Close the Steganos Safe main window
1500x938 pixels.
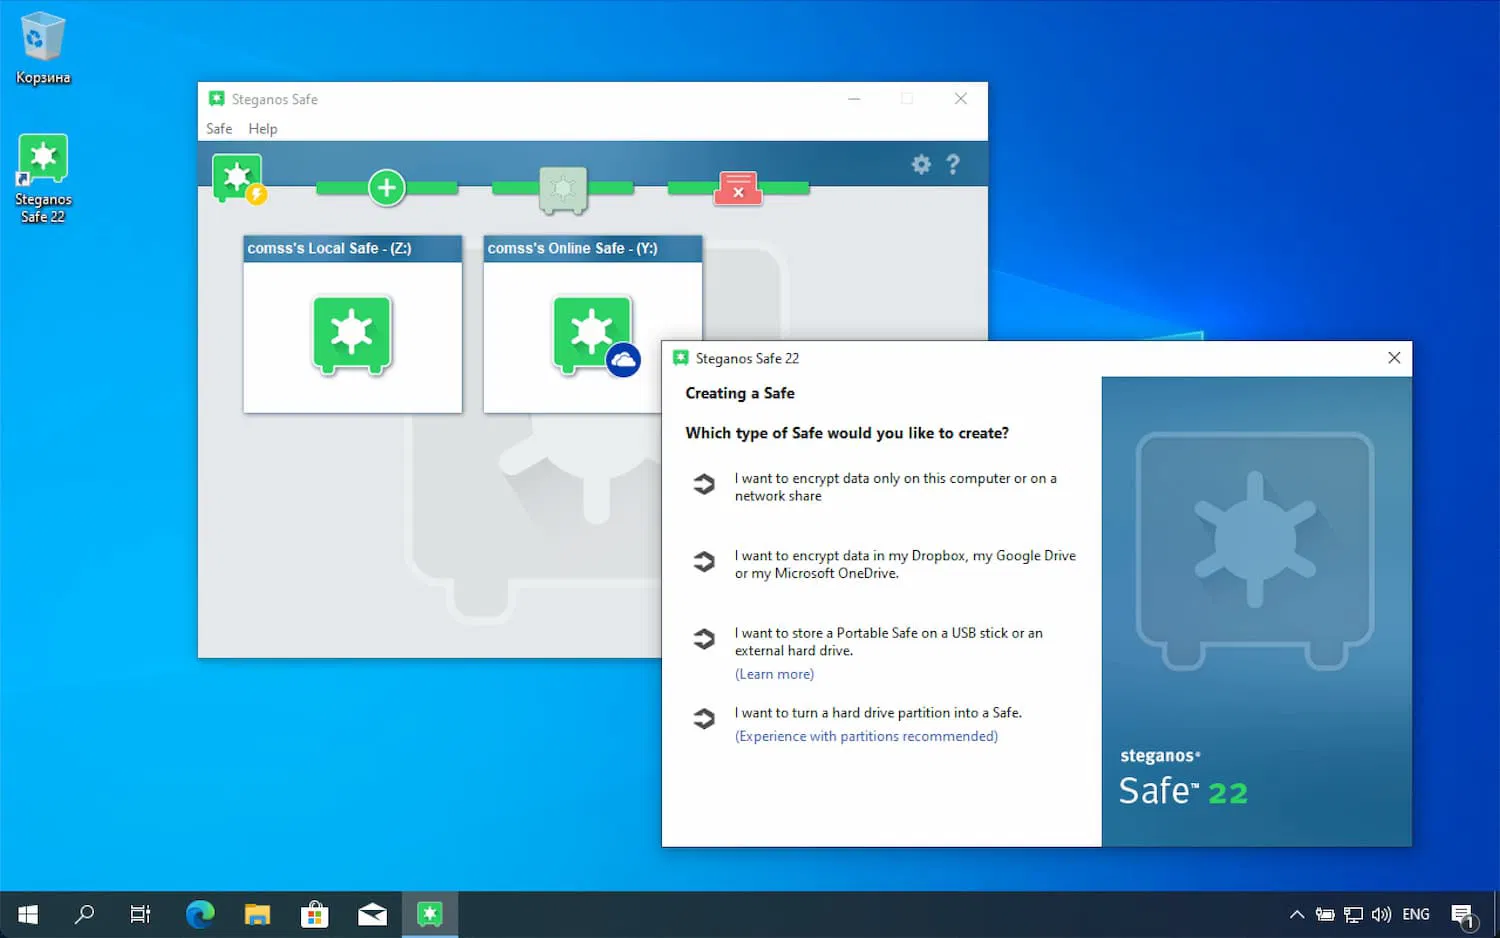961,99
